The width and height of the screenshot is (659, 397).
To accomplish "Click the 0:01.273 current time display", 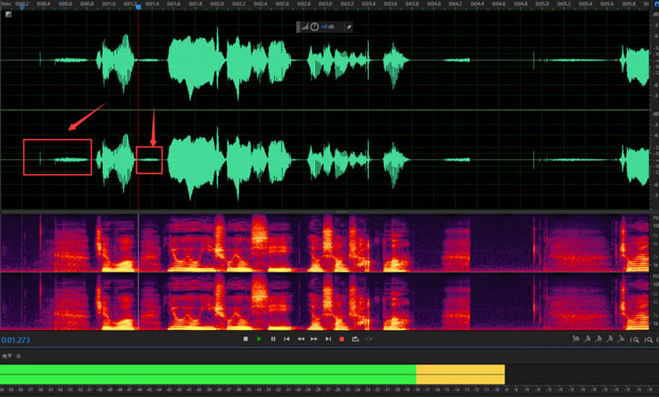I will pos(16,340).
